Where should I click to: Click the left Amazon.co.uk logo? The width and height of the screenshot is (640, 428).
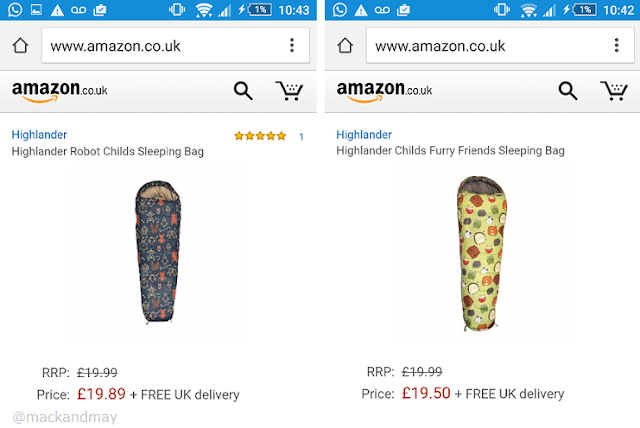click(x=59, y=92)
